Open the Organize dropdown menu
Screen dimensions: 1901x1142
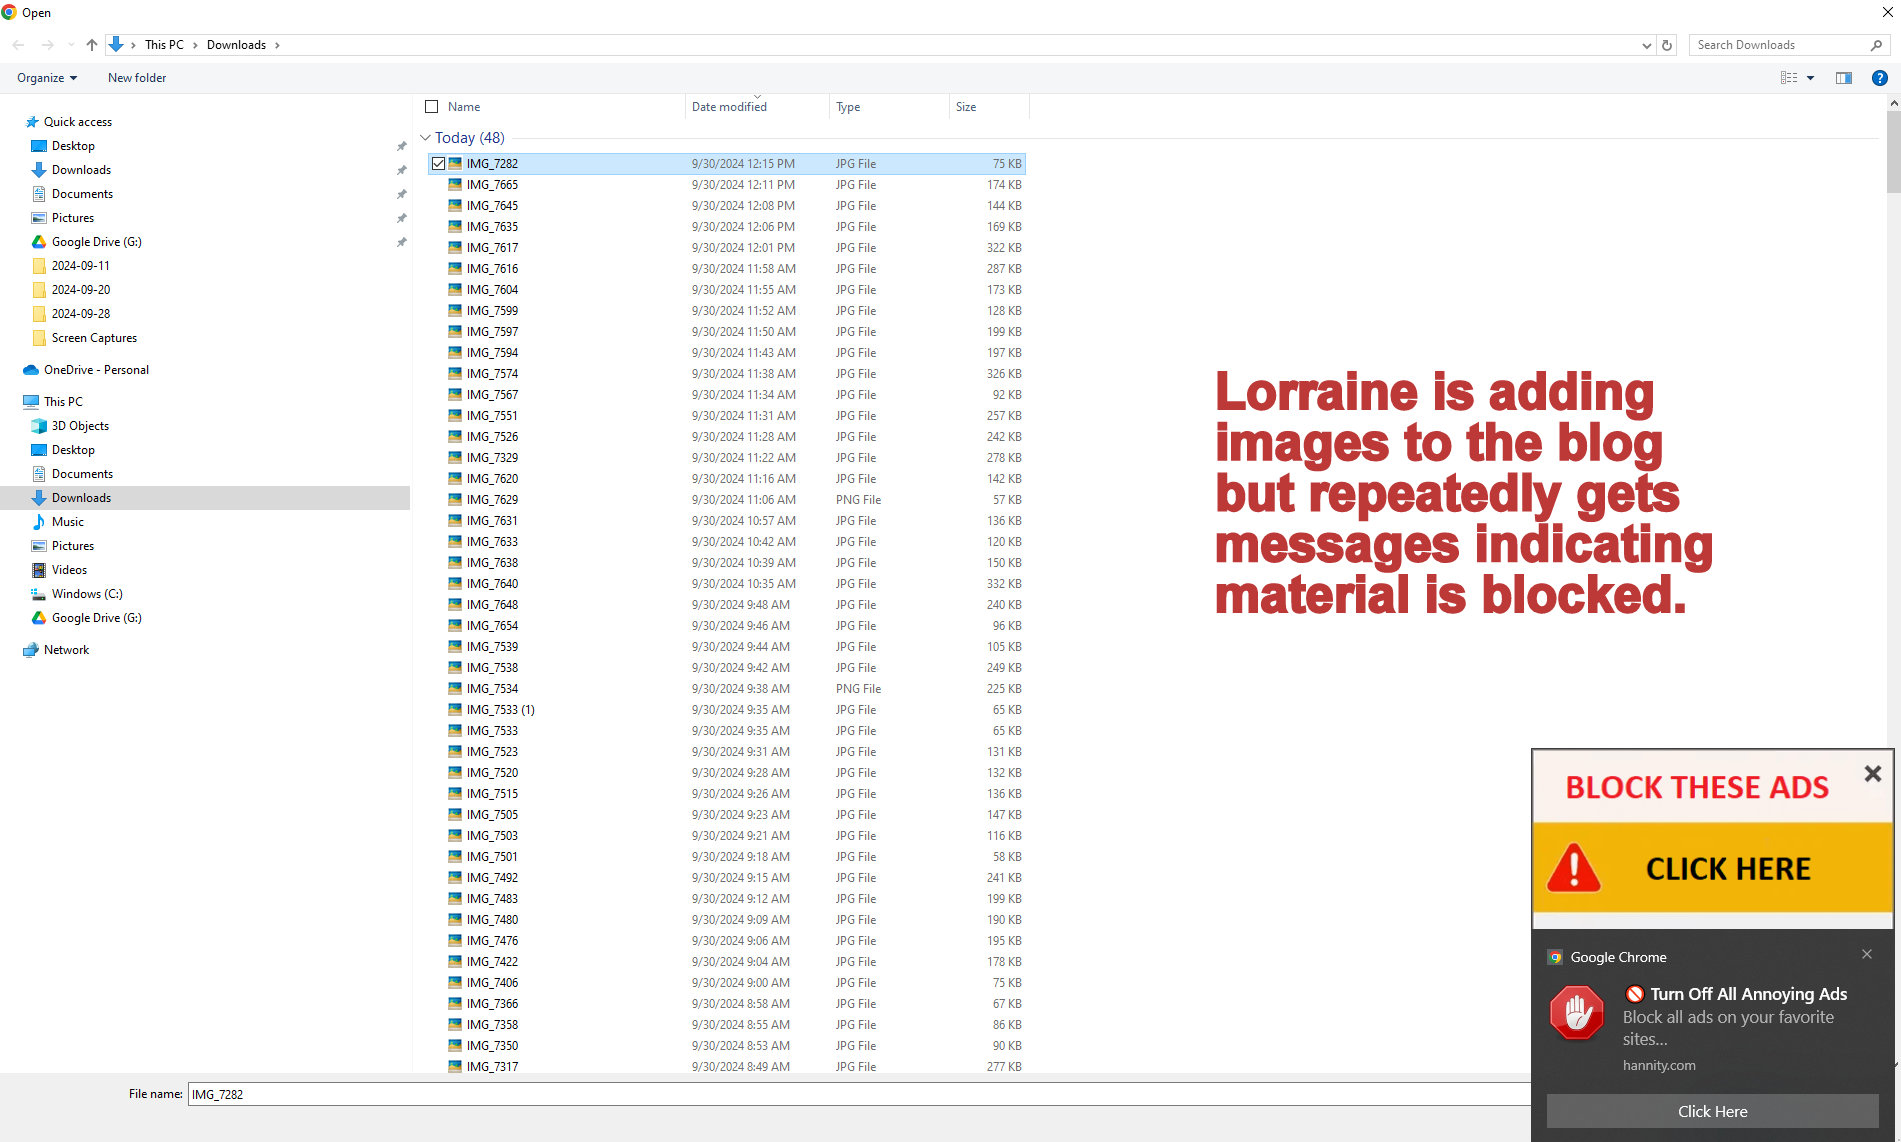[46, 78]
